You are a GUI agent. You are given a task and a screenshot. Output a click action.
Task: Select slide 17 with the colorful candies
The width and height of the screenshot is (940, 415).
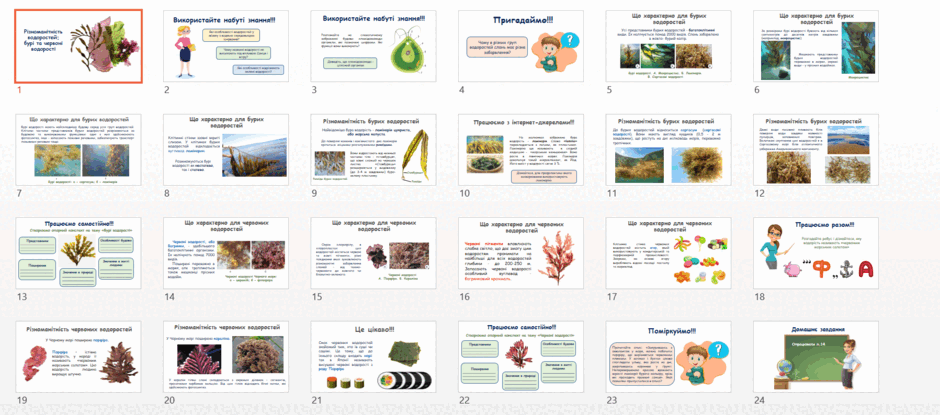click(x=668, y=253)
